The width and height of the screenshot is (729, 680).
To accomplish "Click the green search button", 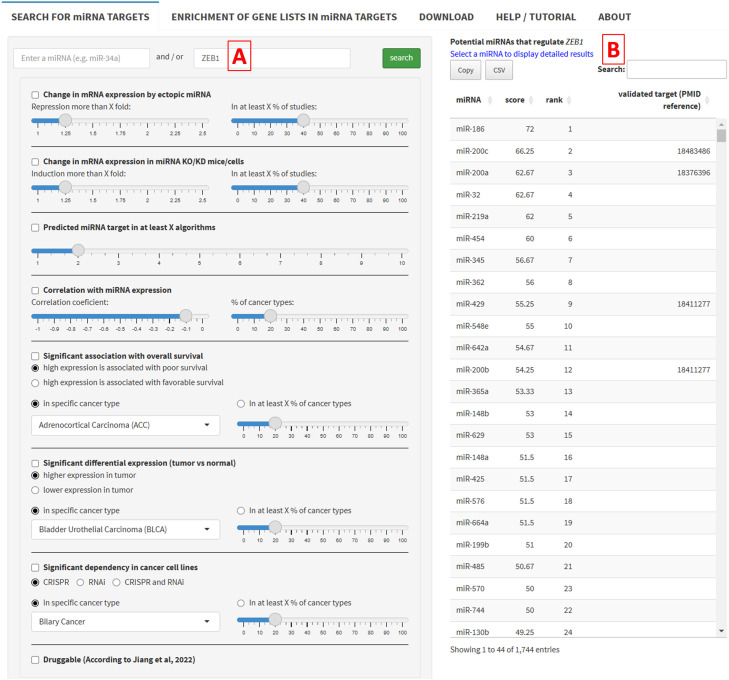I will (401, 58).
